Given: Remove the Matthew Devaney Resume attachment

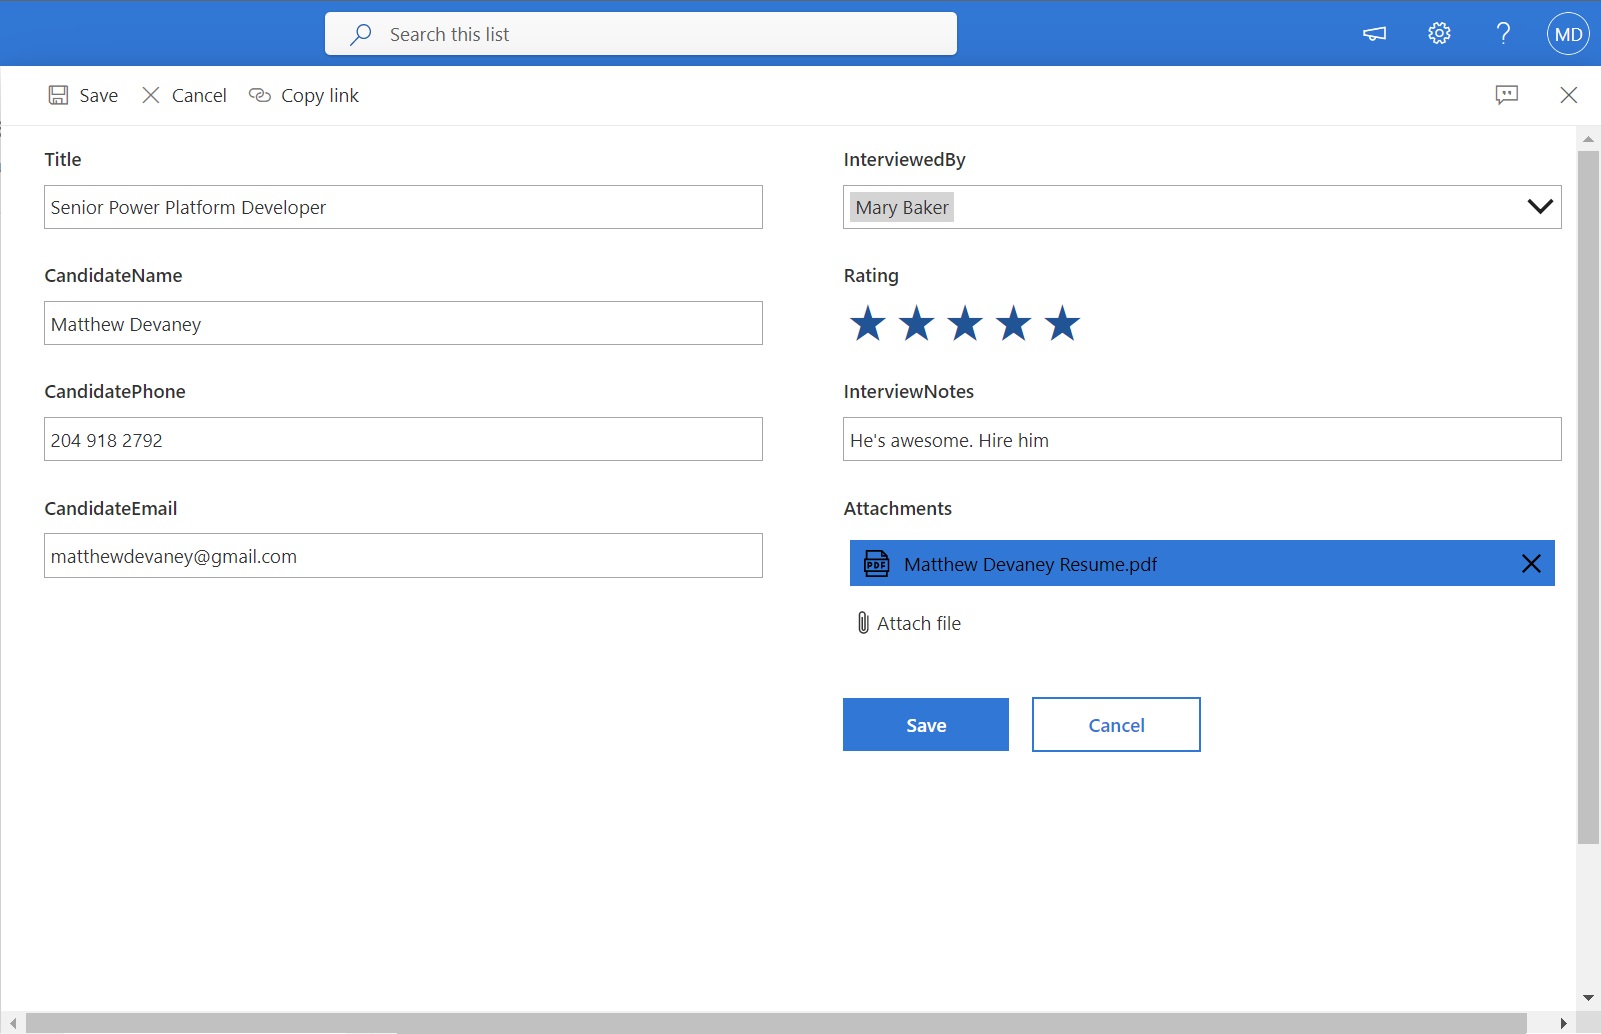Looking at the screenshot, I should click(x=1530, y=563).
